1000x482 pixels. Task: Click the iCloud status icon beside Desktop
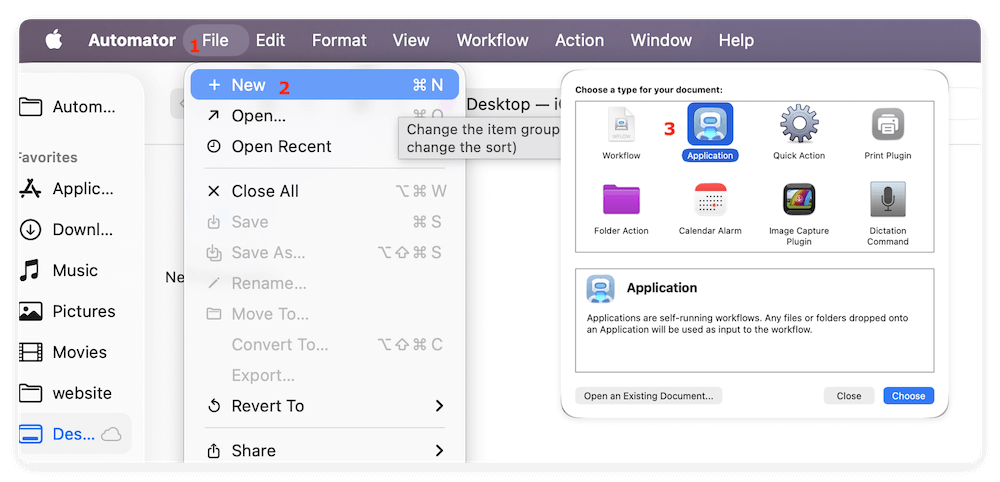pos(112,435)
